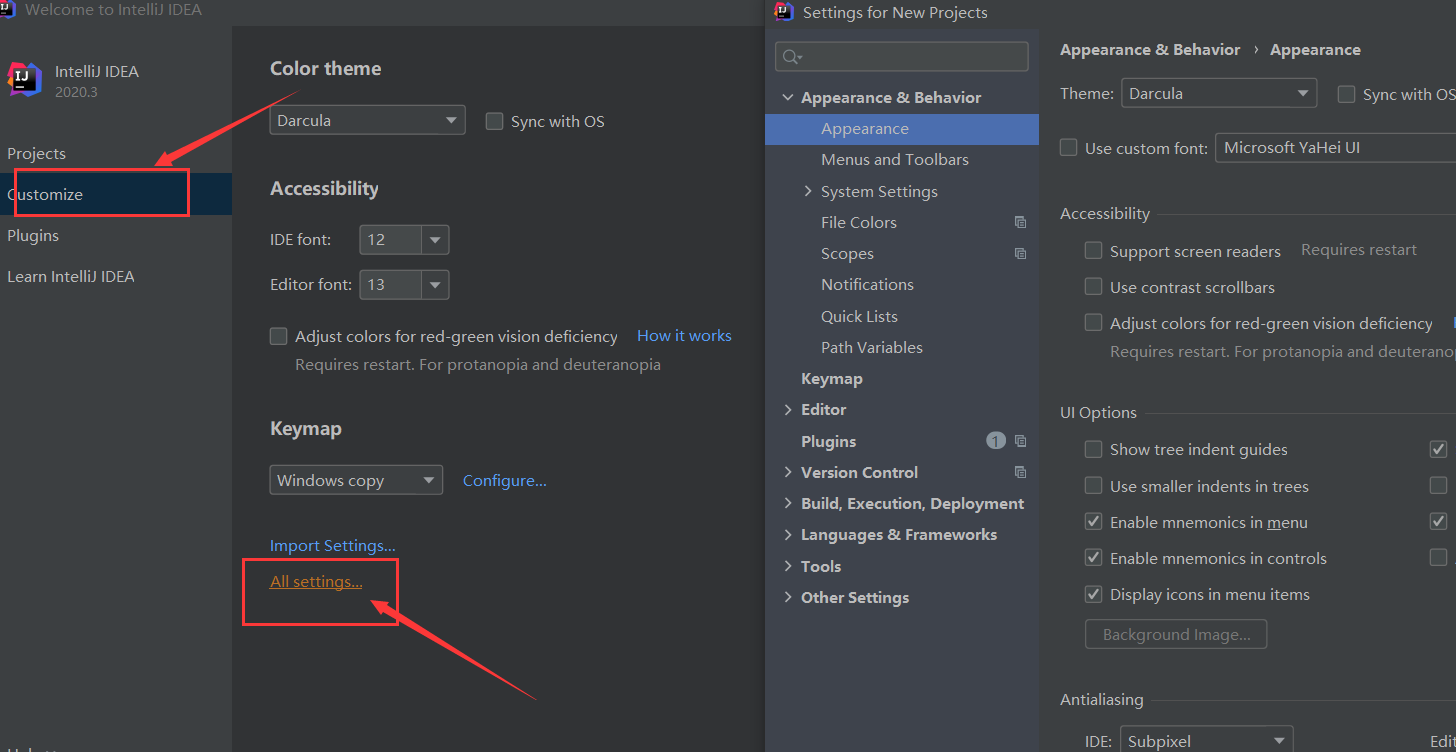Expand the Editor settings node
Image resolution: width=1456 pixels, height=752 pixels.
pos(788,410)
